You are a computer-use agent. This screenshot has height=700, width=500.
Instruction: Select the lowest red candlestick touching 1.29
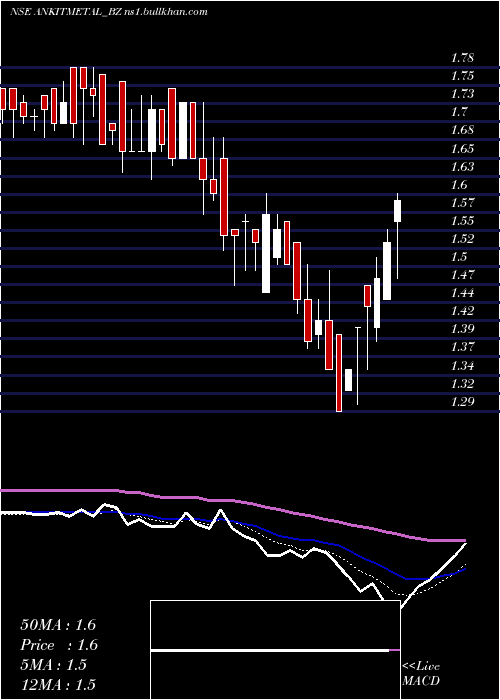(x=339, y=373)
